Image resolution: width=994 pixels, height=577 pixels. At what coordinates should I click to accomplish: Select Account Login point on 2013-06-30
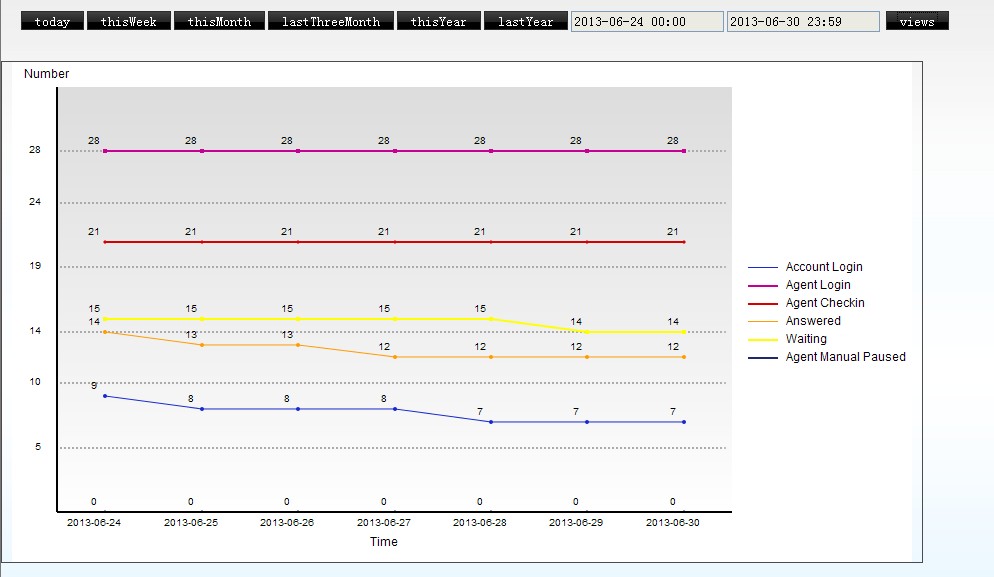click(x=684, y=422)
